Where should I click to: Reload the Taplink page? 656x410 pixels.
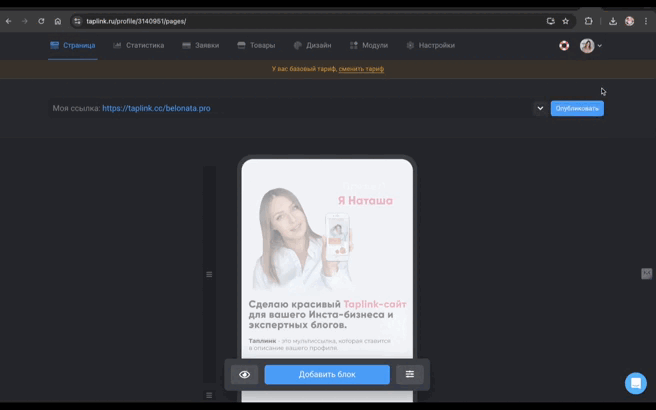tap(41, 21)
